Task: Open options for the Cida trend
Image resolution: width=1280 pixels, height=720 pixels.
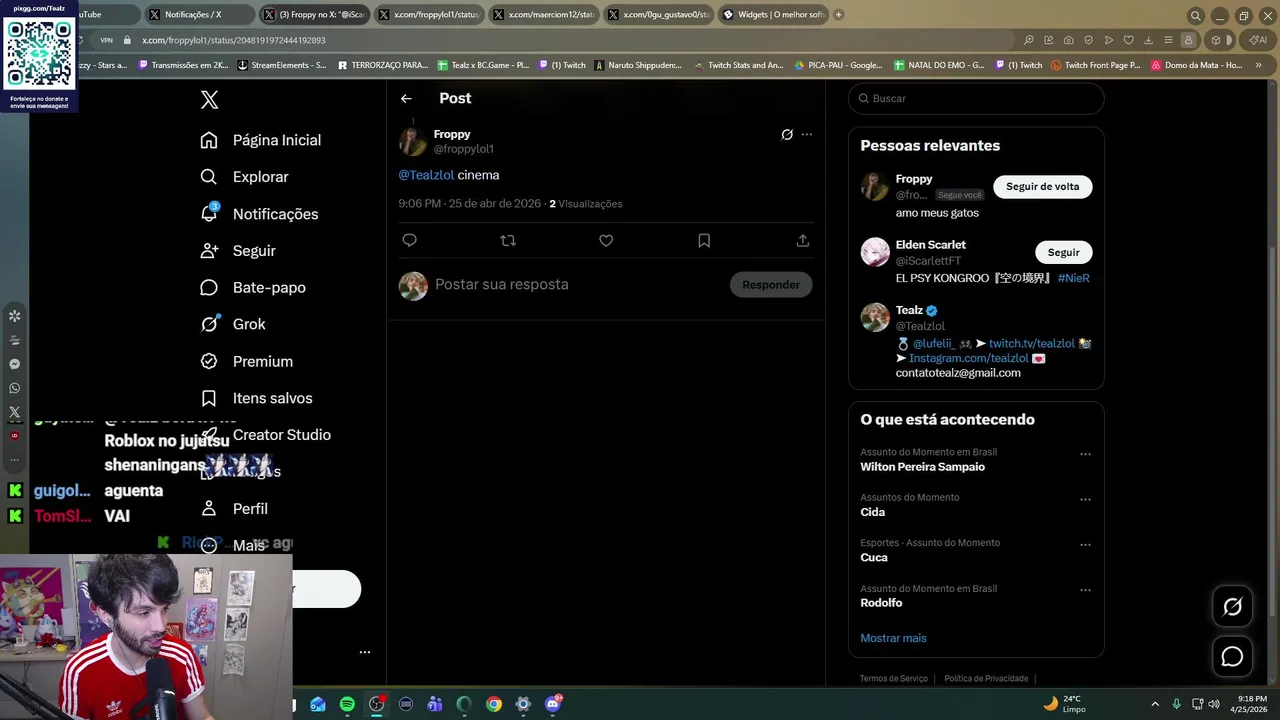Action: tap(1085, 499)
